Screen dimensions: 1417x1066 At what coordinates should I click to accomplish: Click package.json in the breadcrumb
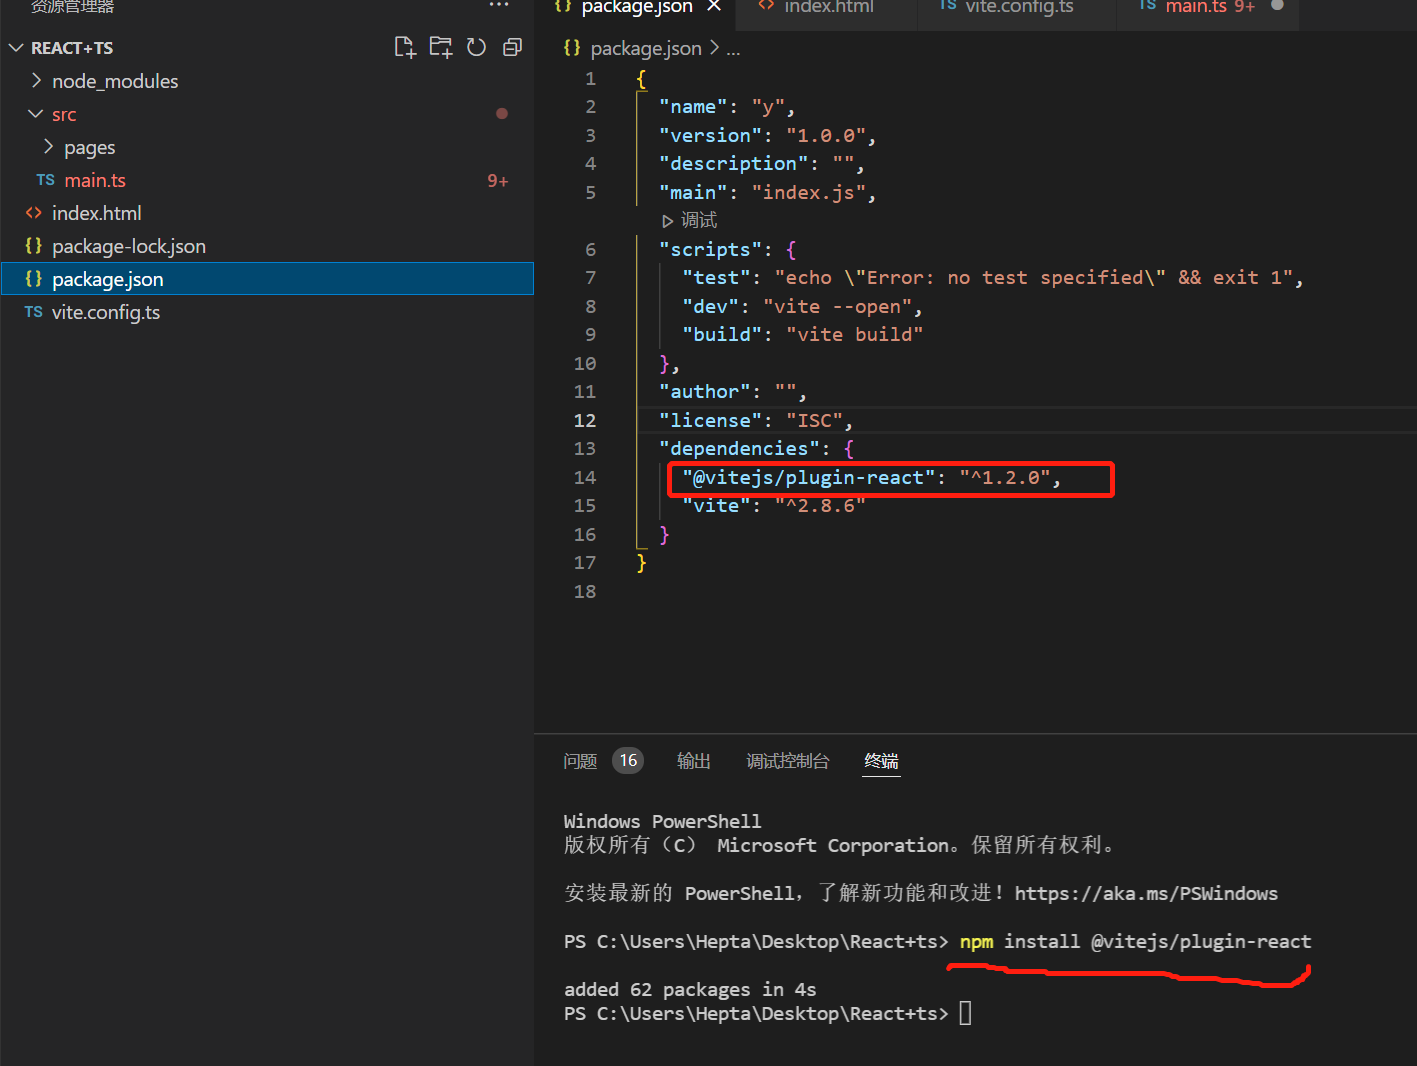tap(646, 48)
